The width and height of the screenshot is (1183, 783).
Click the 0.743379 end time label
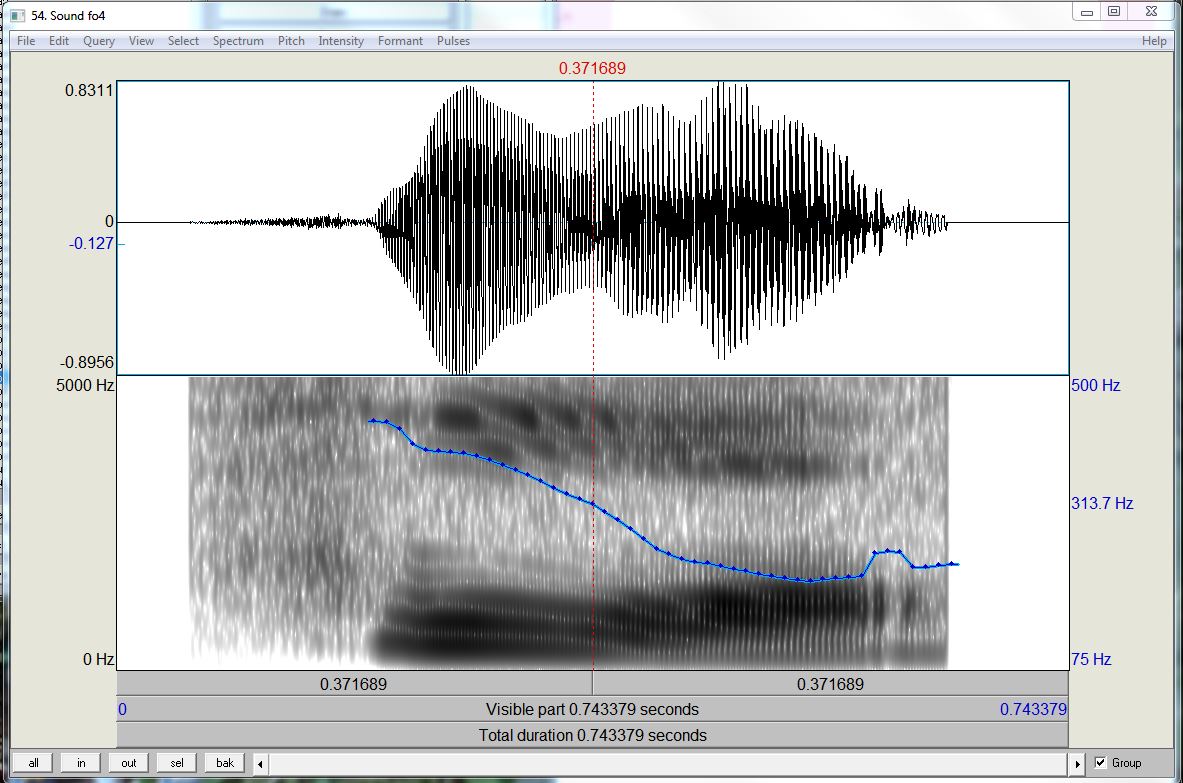[1034, 709]
